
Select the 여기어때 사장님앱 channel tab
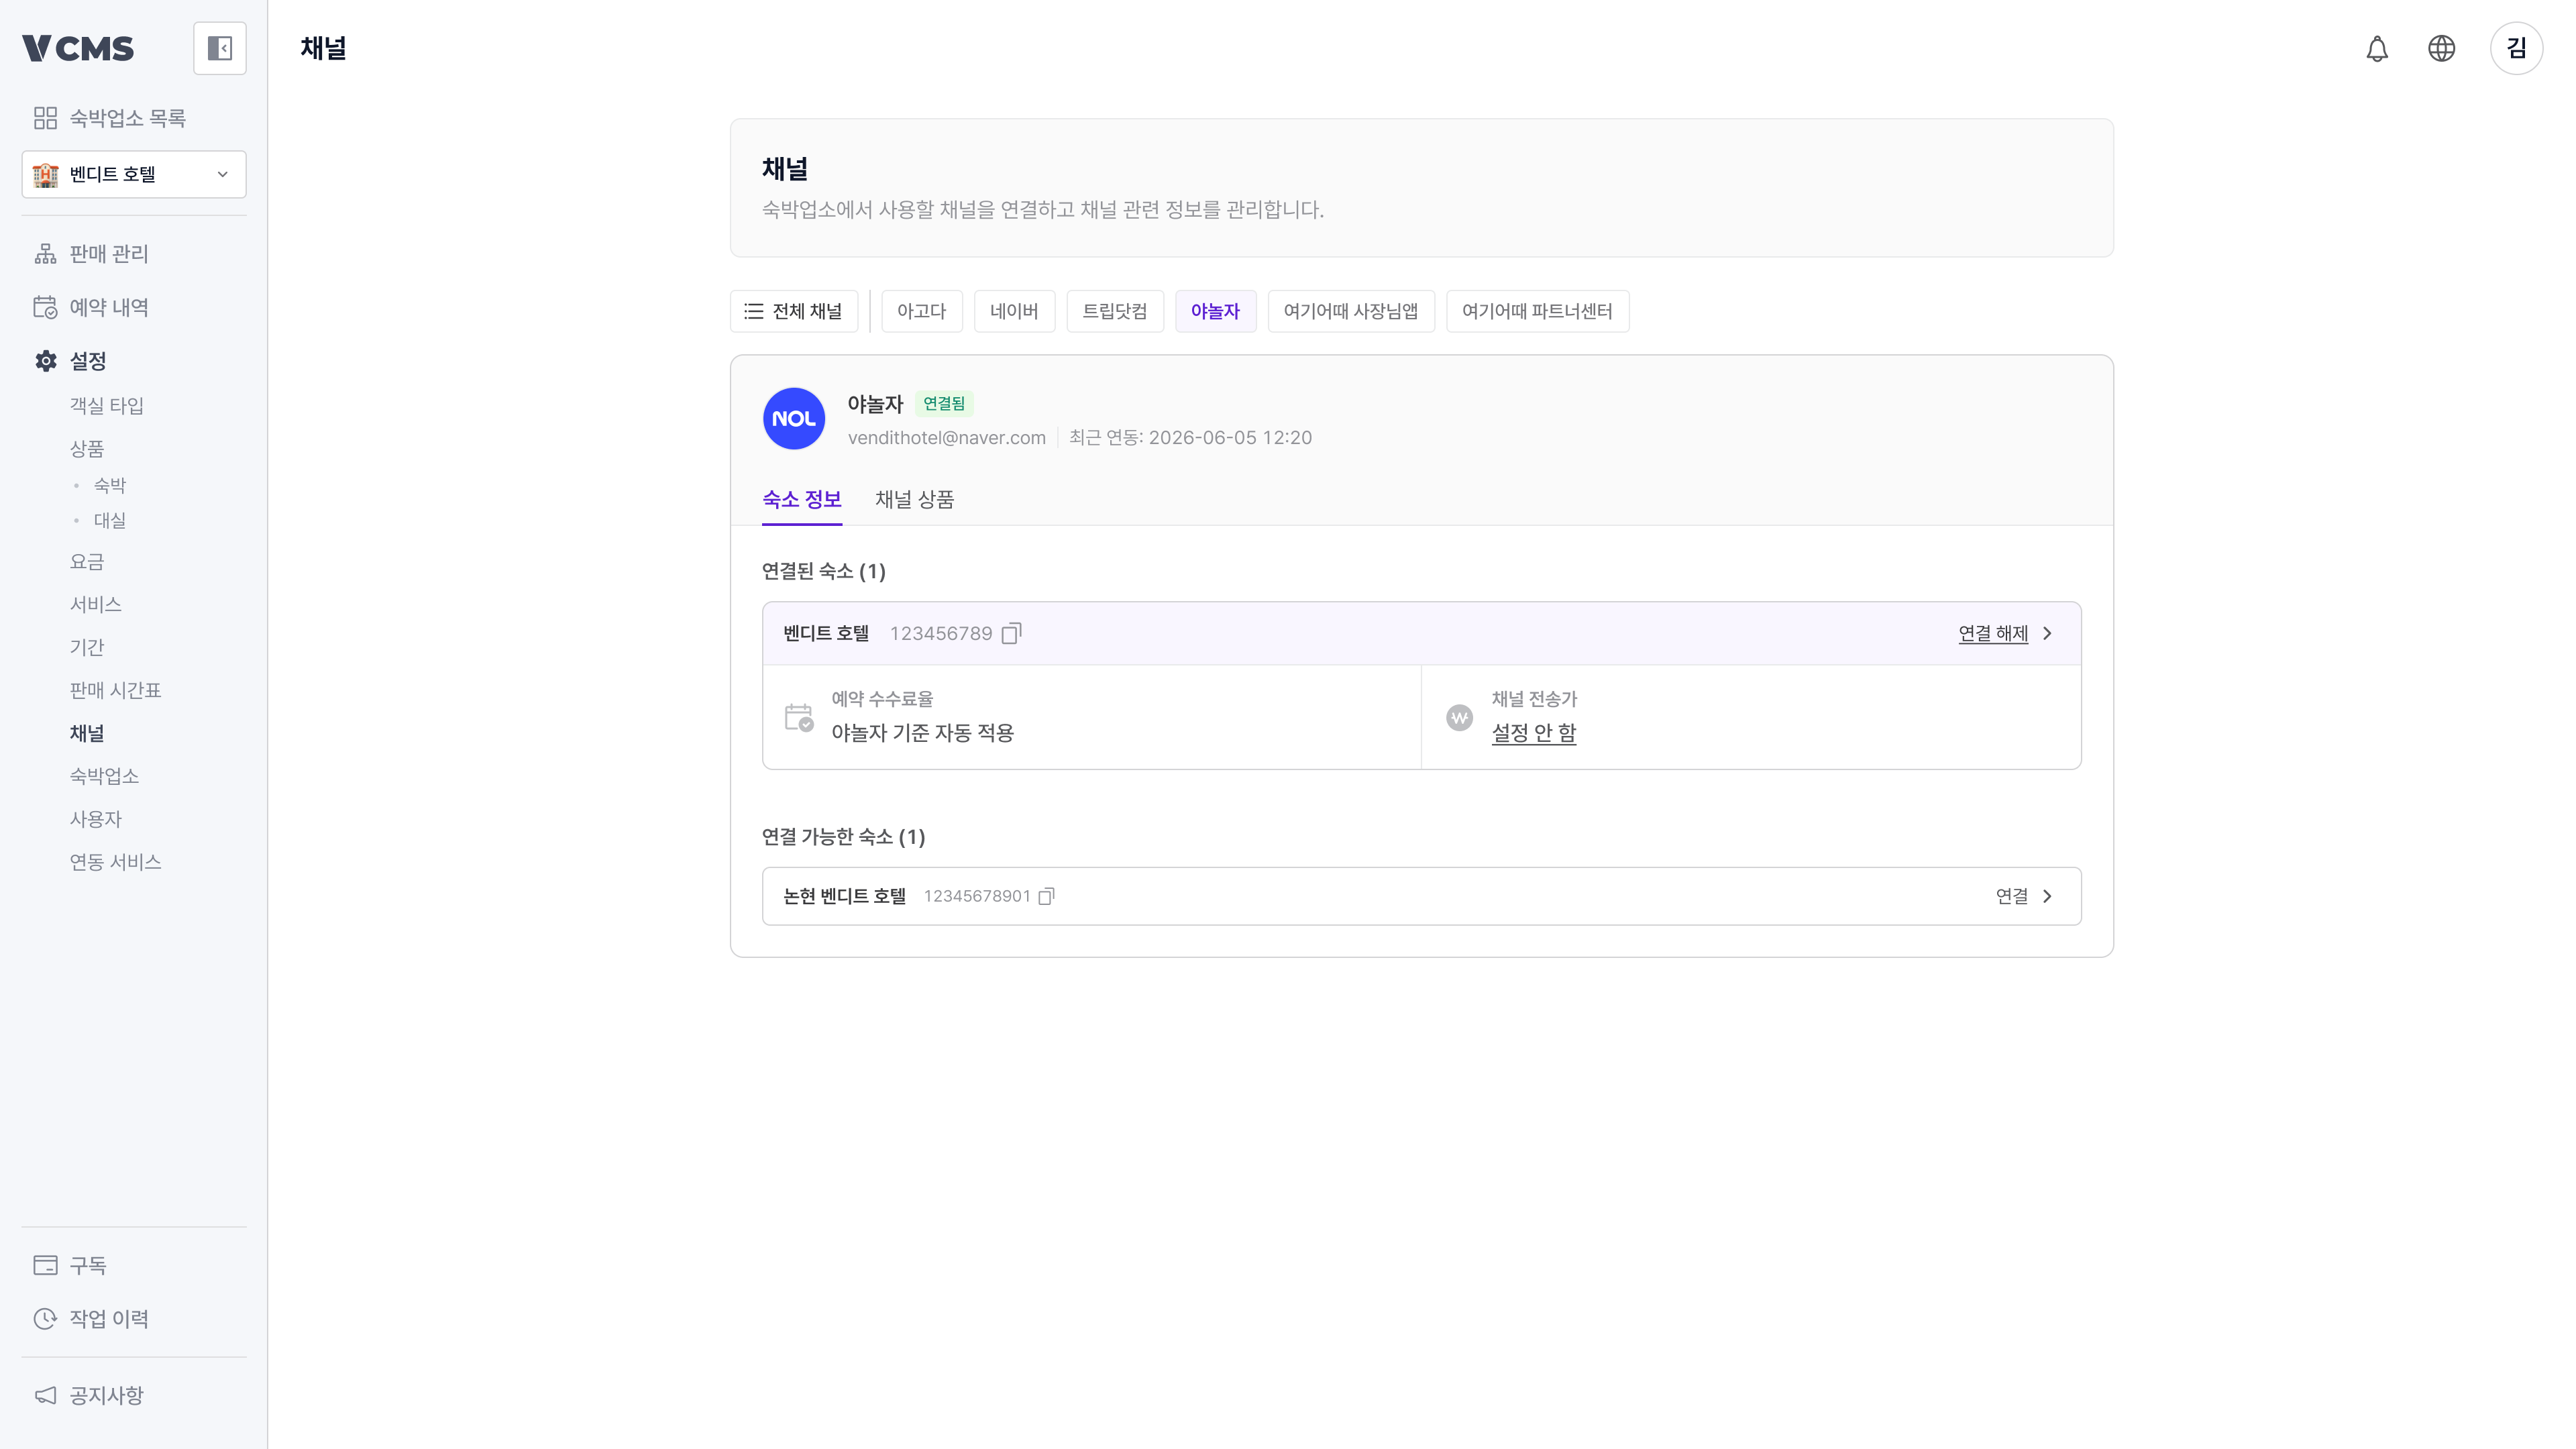(x=1351, y=311)
